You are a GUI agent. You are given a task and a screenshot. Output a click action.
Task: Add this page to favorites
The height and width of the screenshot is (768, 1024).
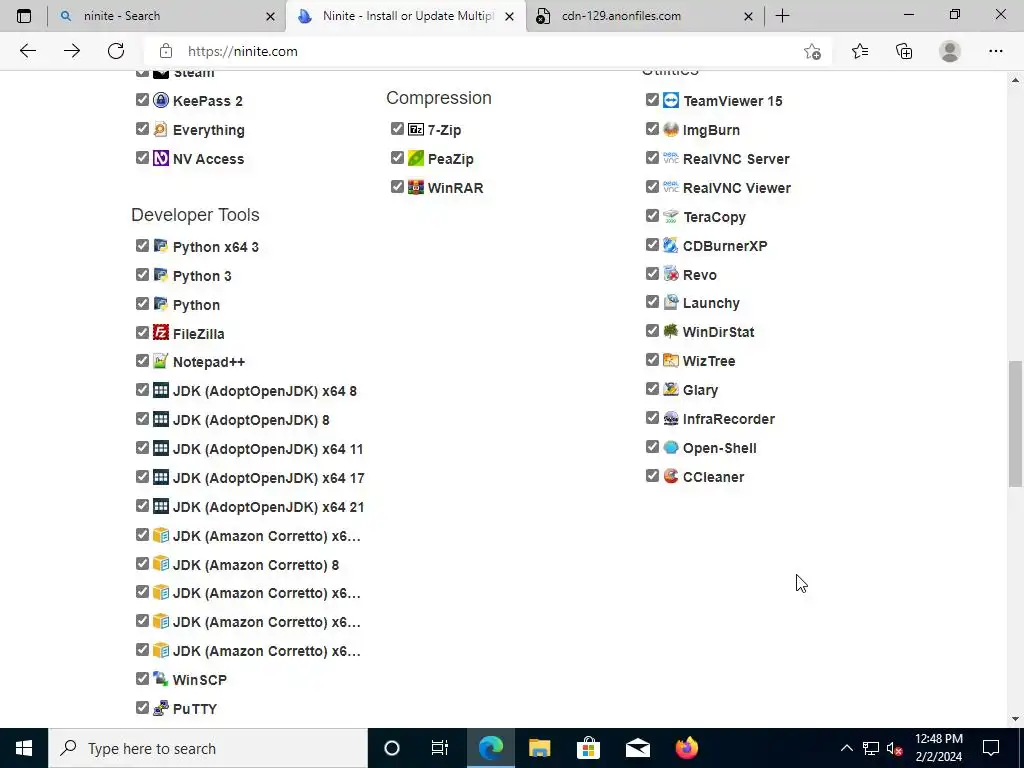[812, 52]
